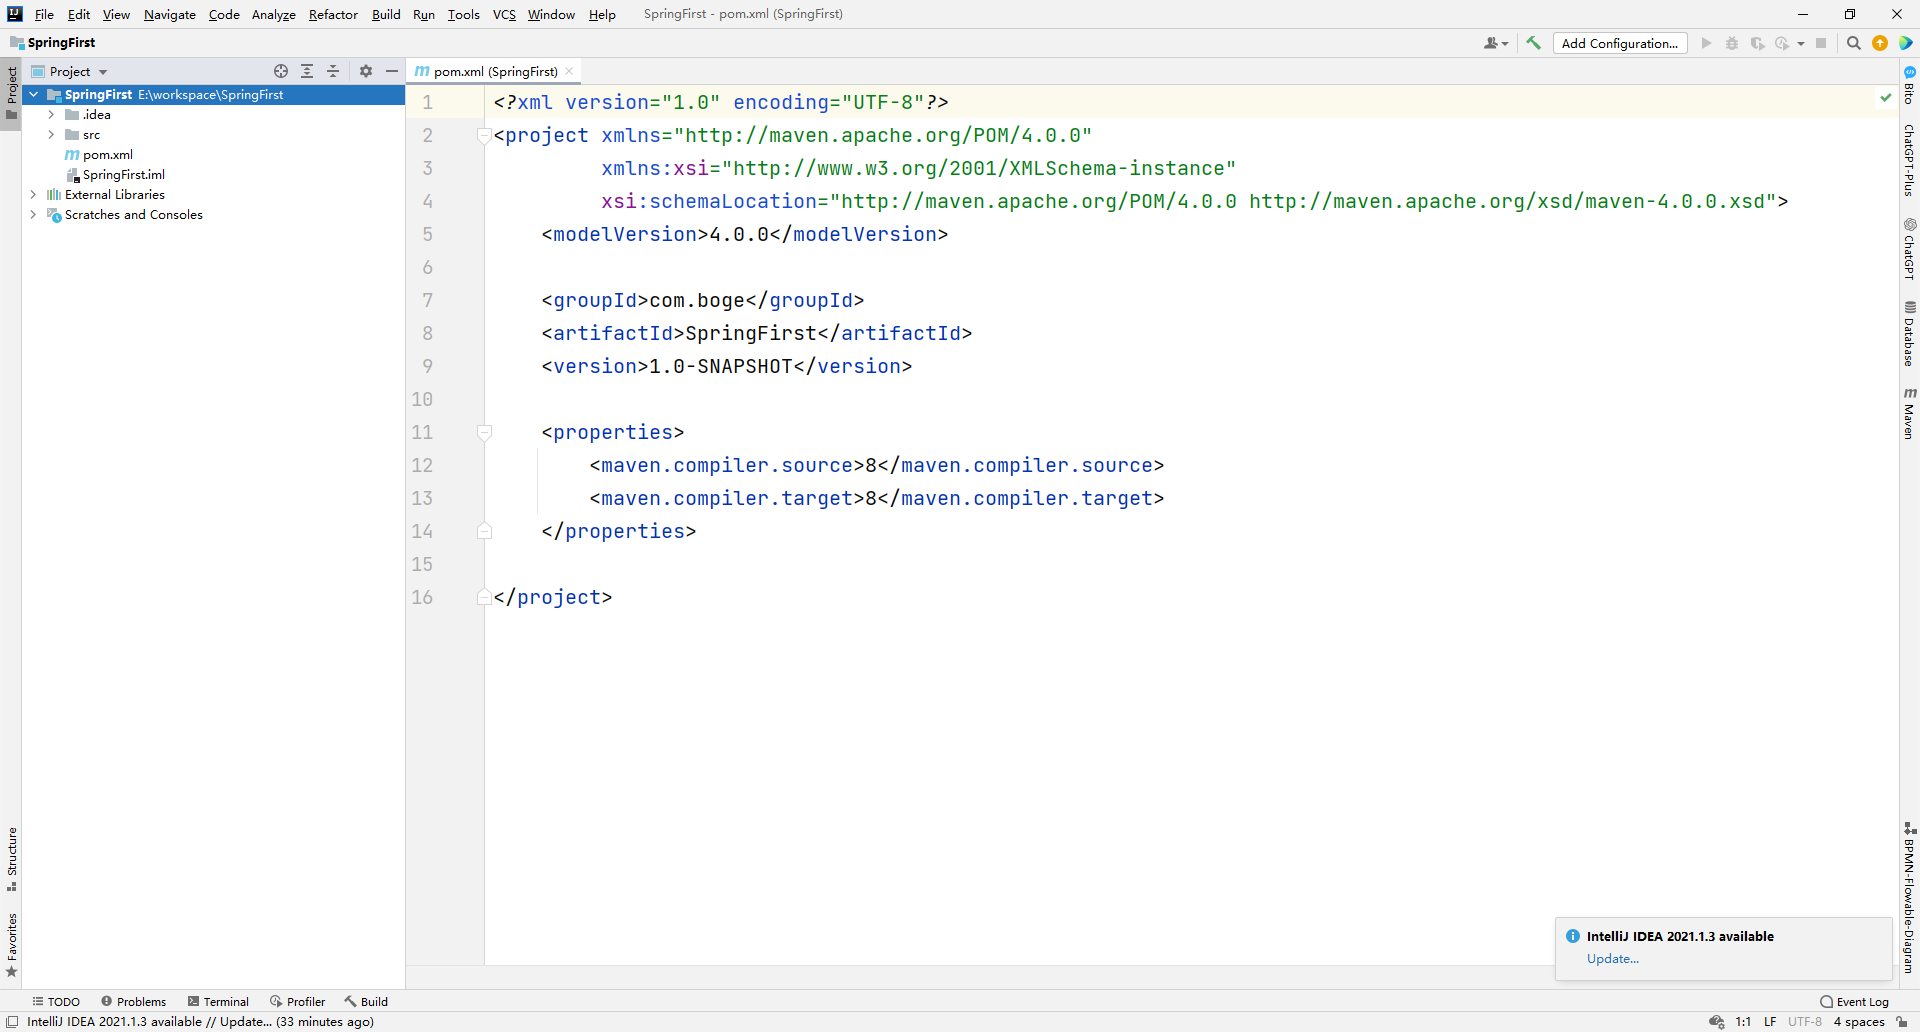Click the 4 spaces indent indicator
This screenshot has height=1032, width=1920.
click(x=1859, y=1021)
